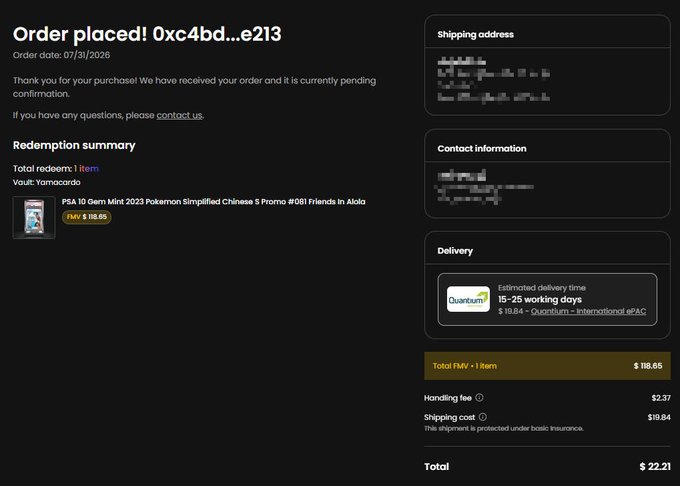Open Quantium – International ePAC link
Viewport: 680px width, 486px height.
588,311
